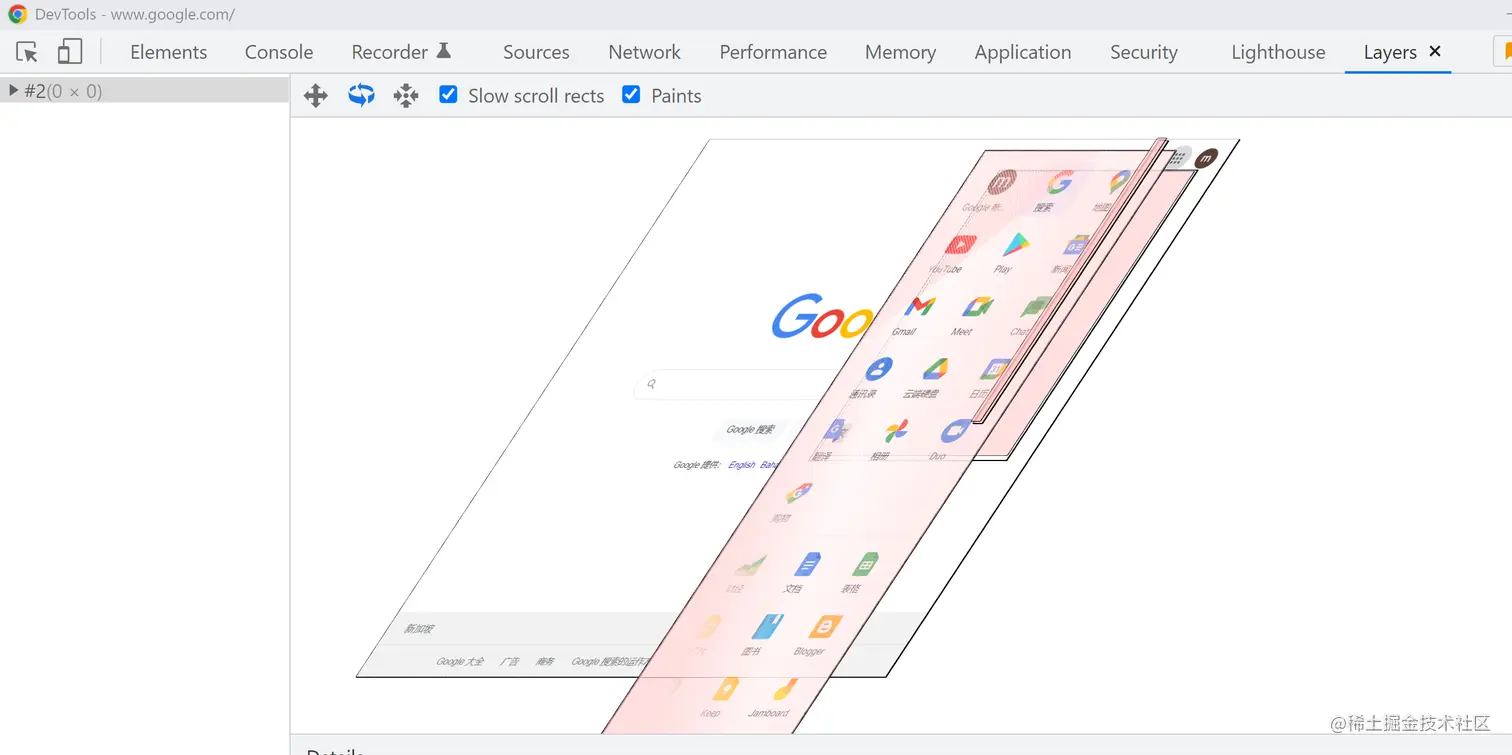Go to the Security tab
The width and height of the screenshot is (1512, 755).
(1144, 52)
